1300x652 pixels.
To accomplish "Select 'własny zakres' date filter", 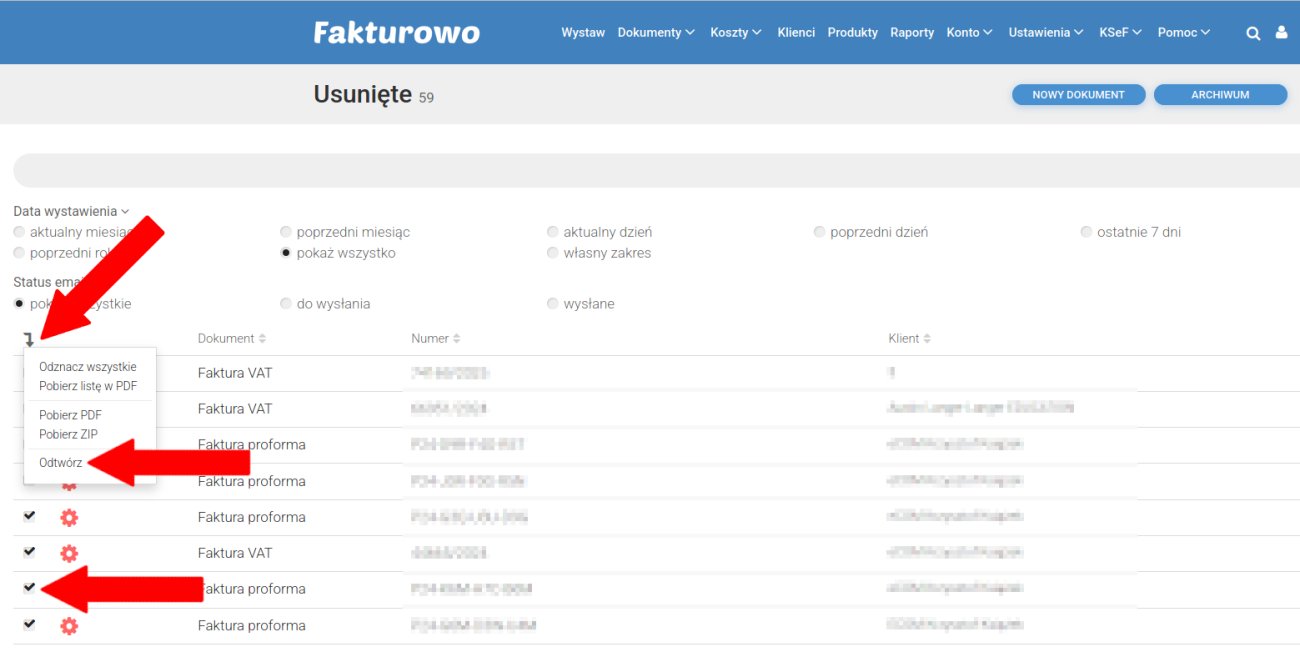I will coord(553,253).
